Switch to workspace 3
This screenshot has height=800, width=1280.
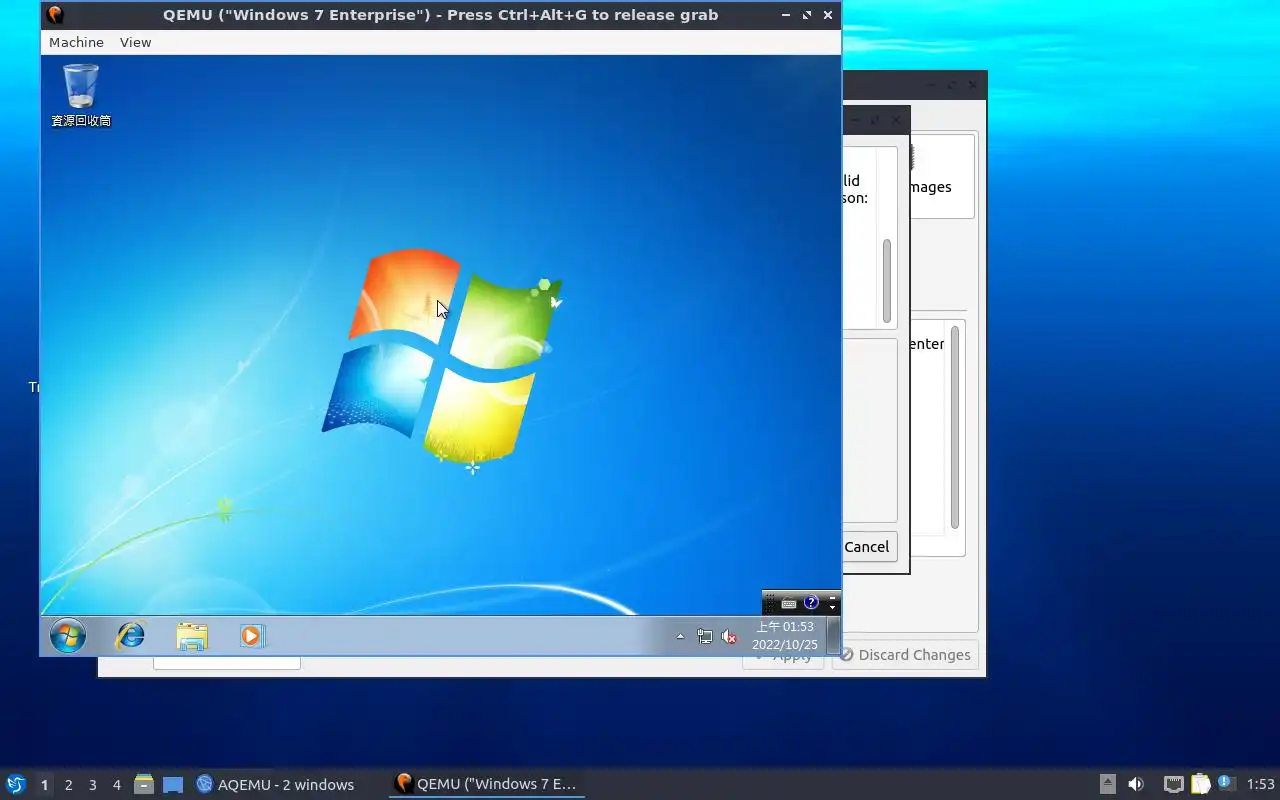point(92,785)
